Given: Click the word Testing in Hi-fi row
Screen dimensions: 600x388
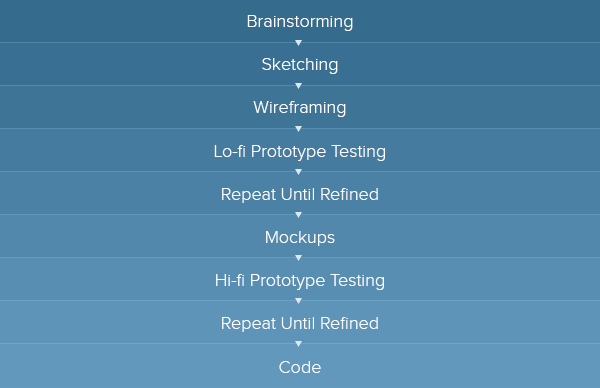Looking at the screenshot, I should point(357,281).
